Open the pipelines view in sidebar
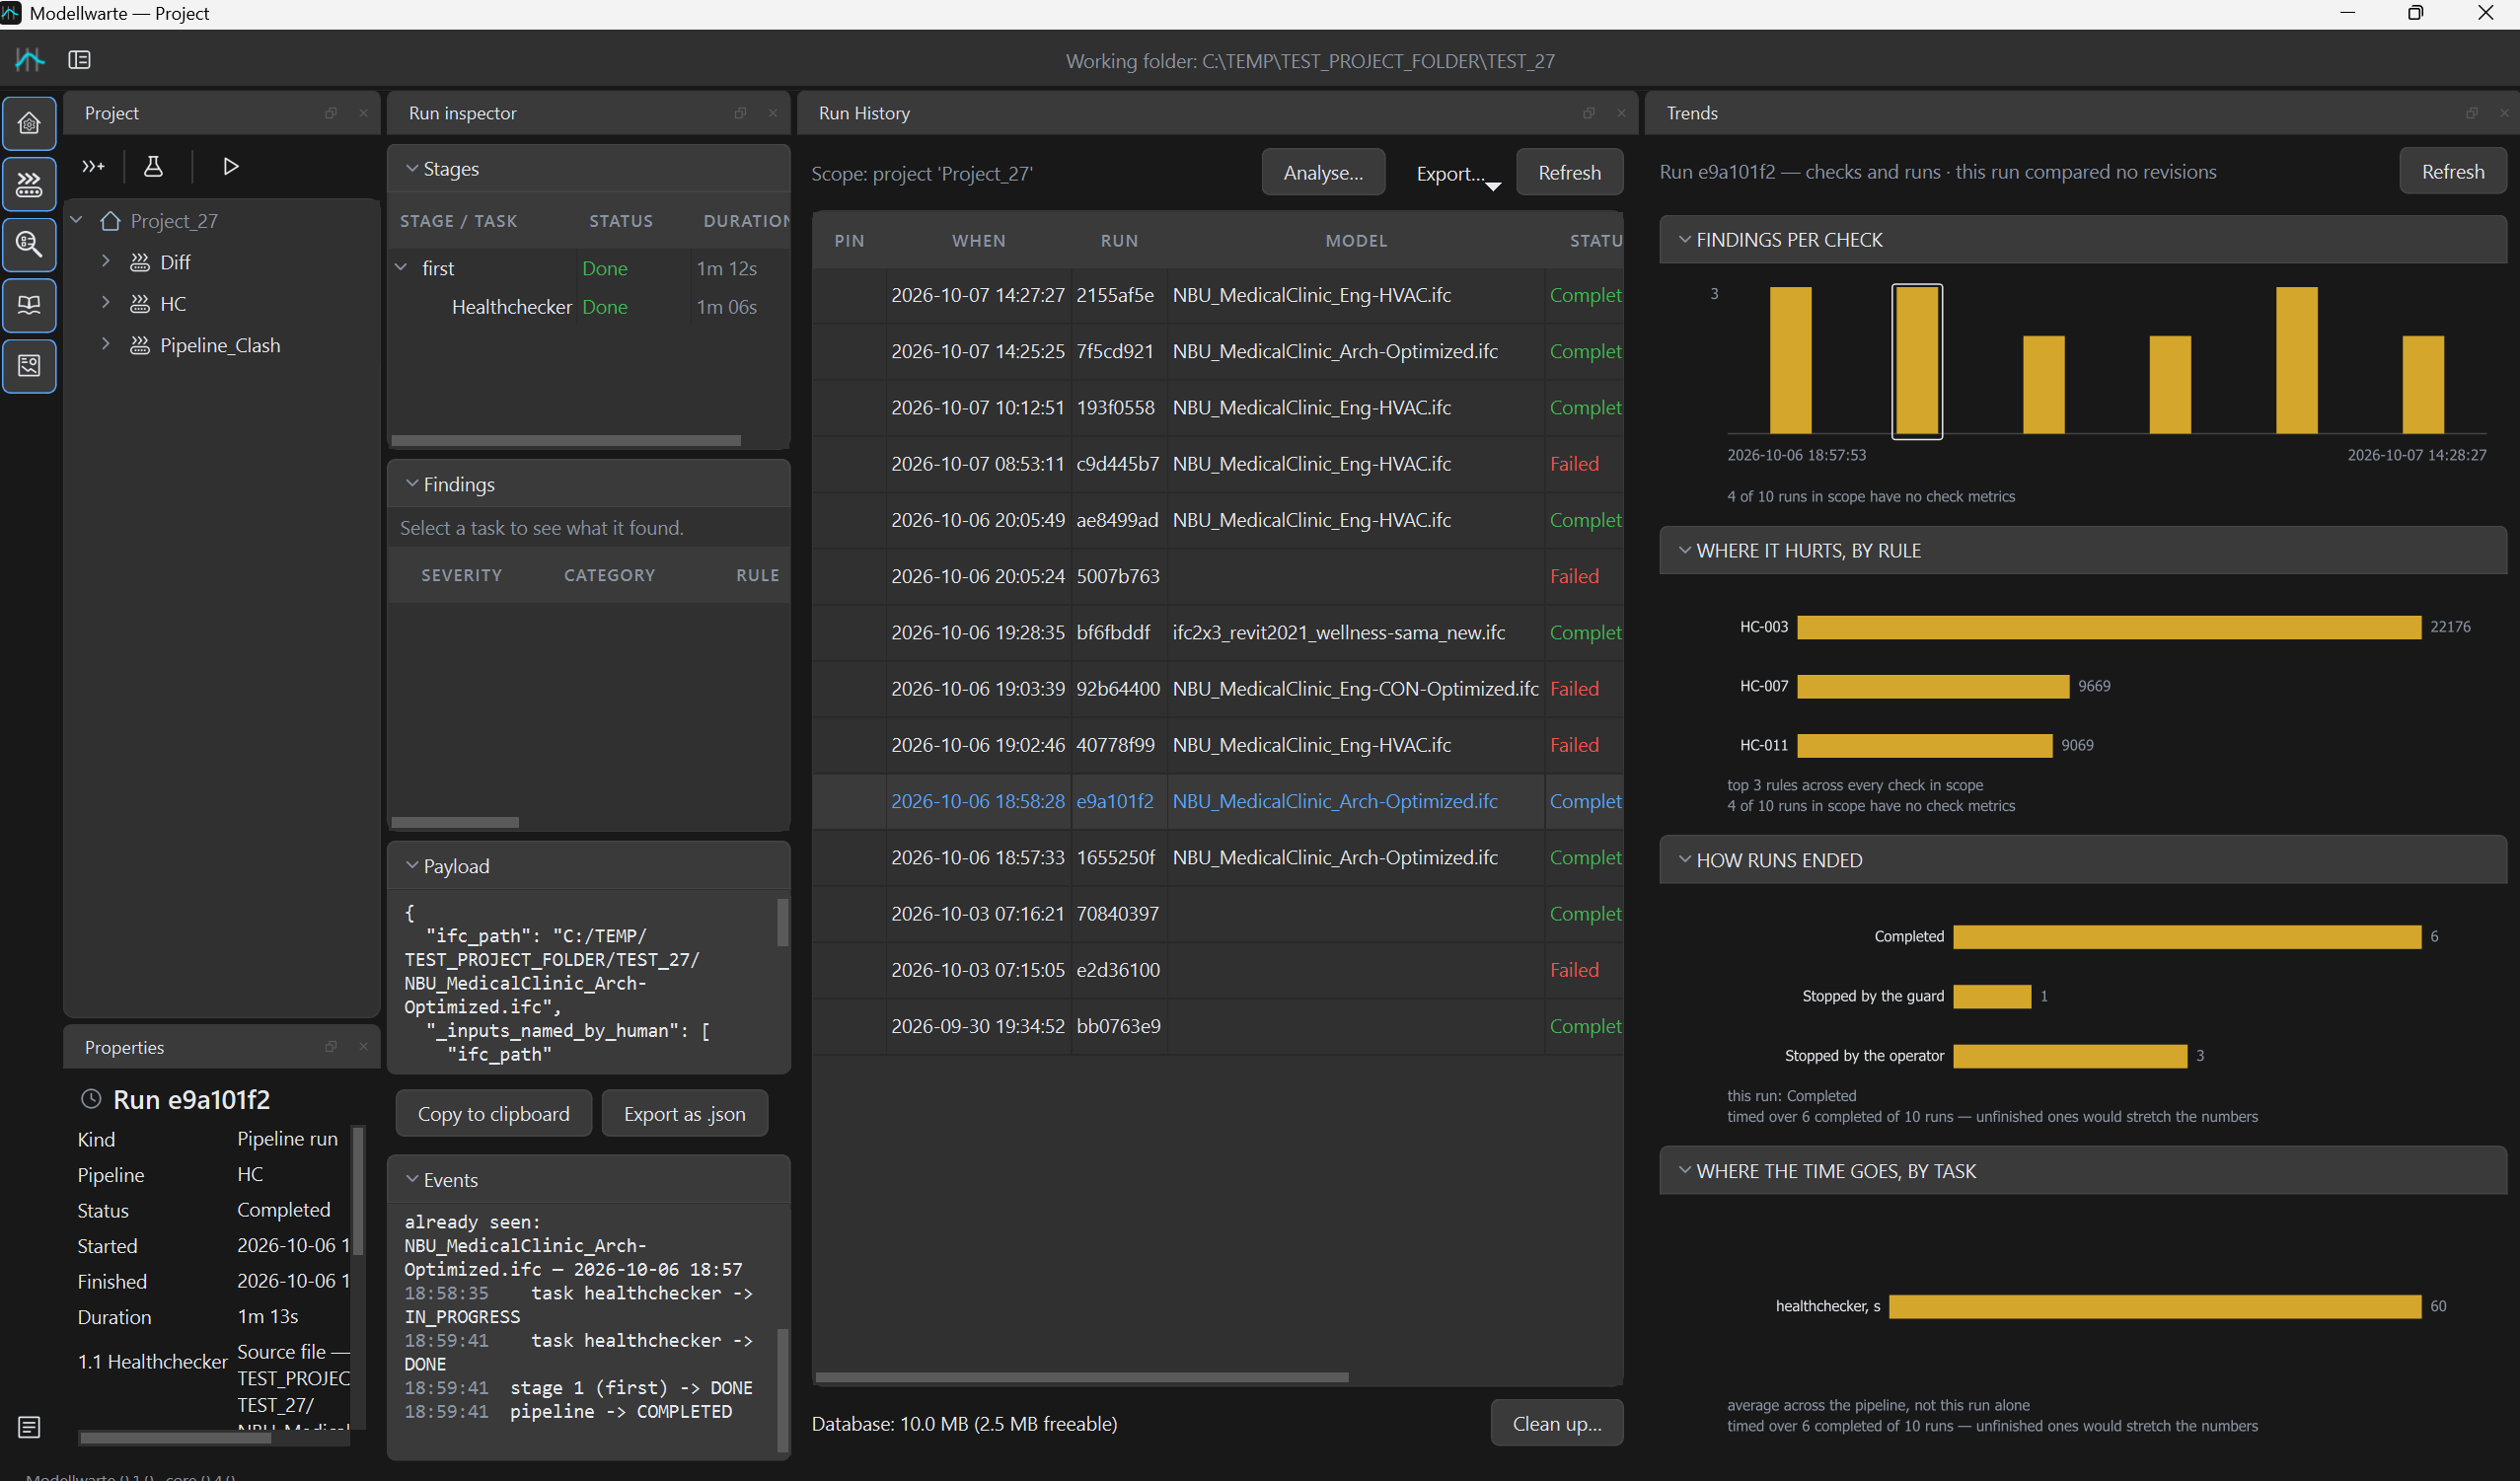This screenshot has height=1481, width=2520. coord(29,184)
